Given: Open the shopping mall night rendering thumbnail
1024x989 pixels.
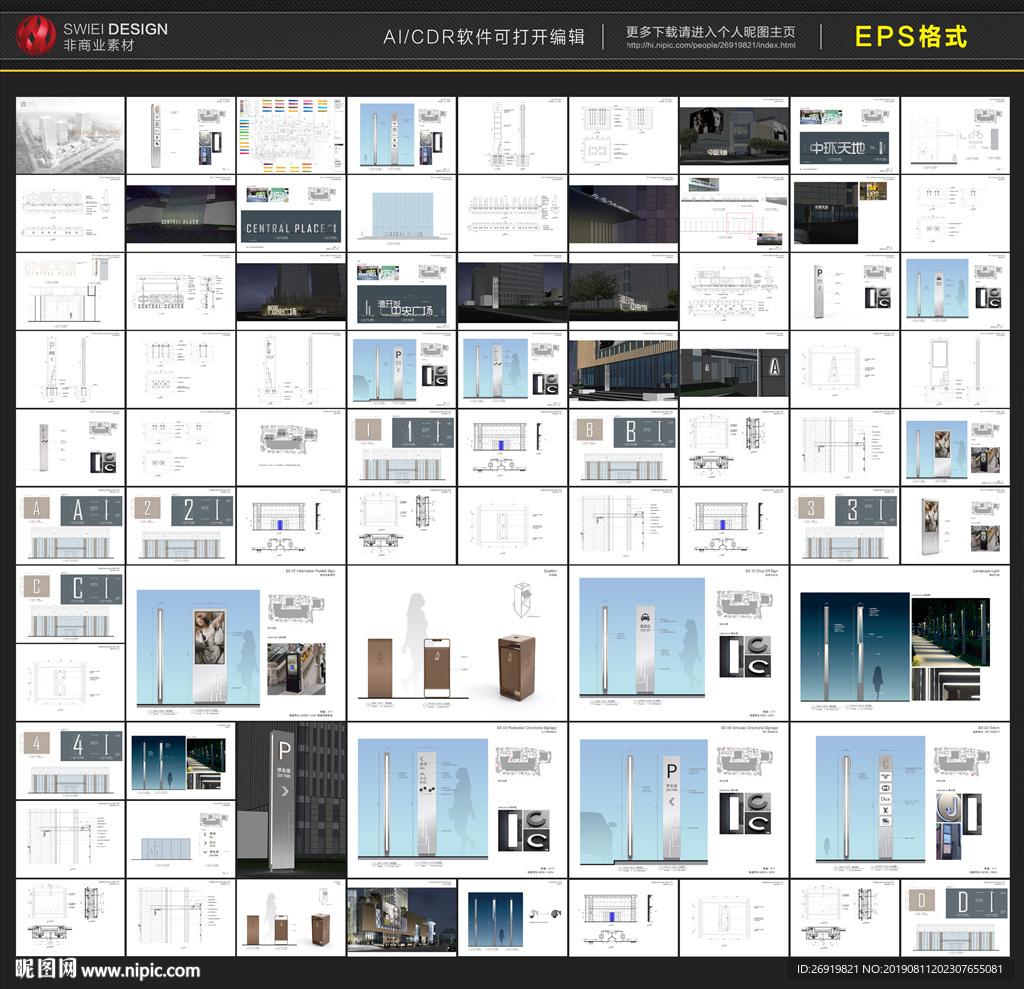Looking at the screenshot, I should 402,917.
